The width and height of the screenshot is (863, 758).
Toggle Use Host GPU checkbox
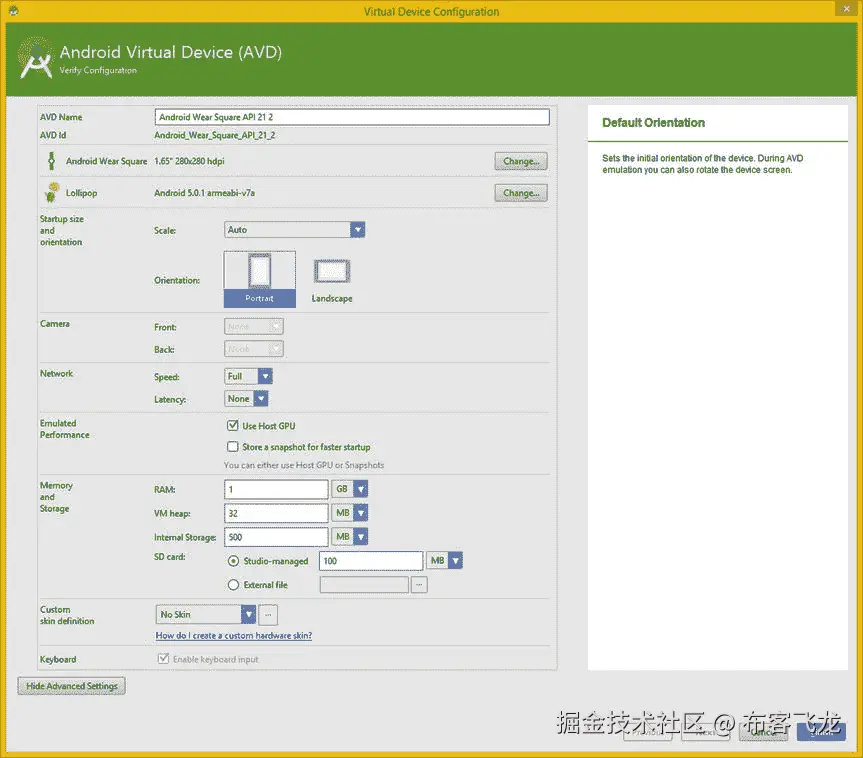(233, 426)
